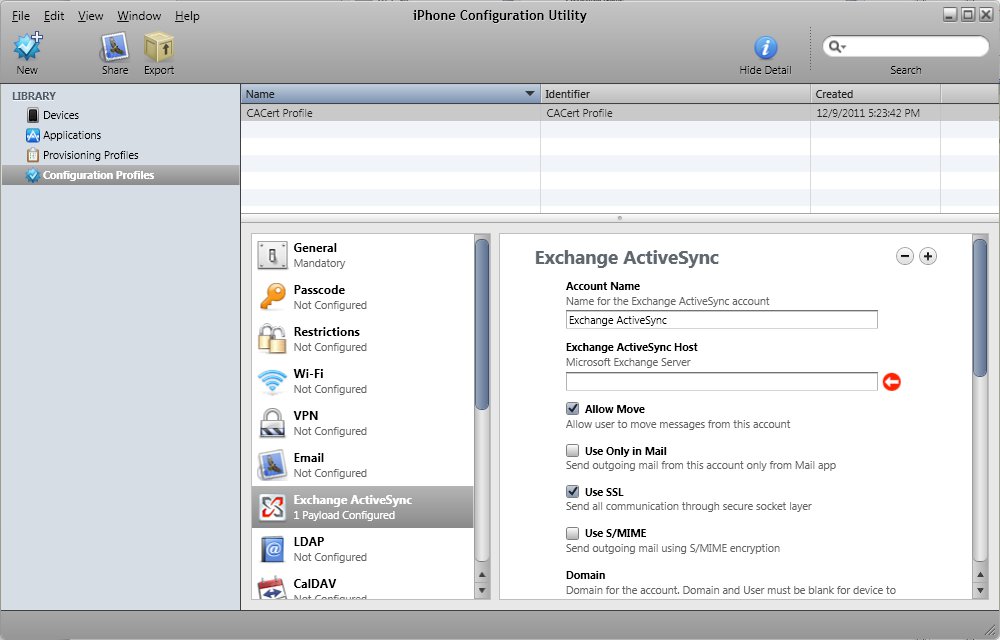Toggle Hide Detail info icon
This screenshot has height=640, width=1000.
(x=765, y=47)
